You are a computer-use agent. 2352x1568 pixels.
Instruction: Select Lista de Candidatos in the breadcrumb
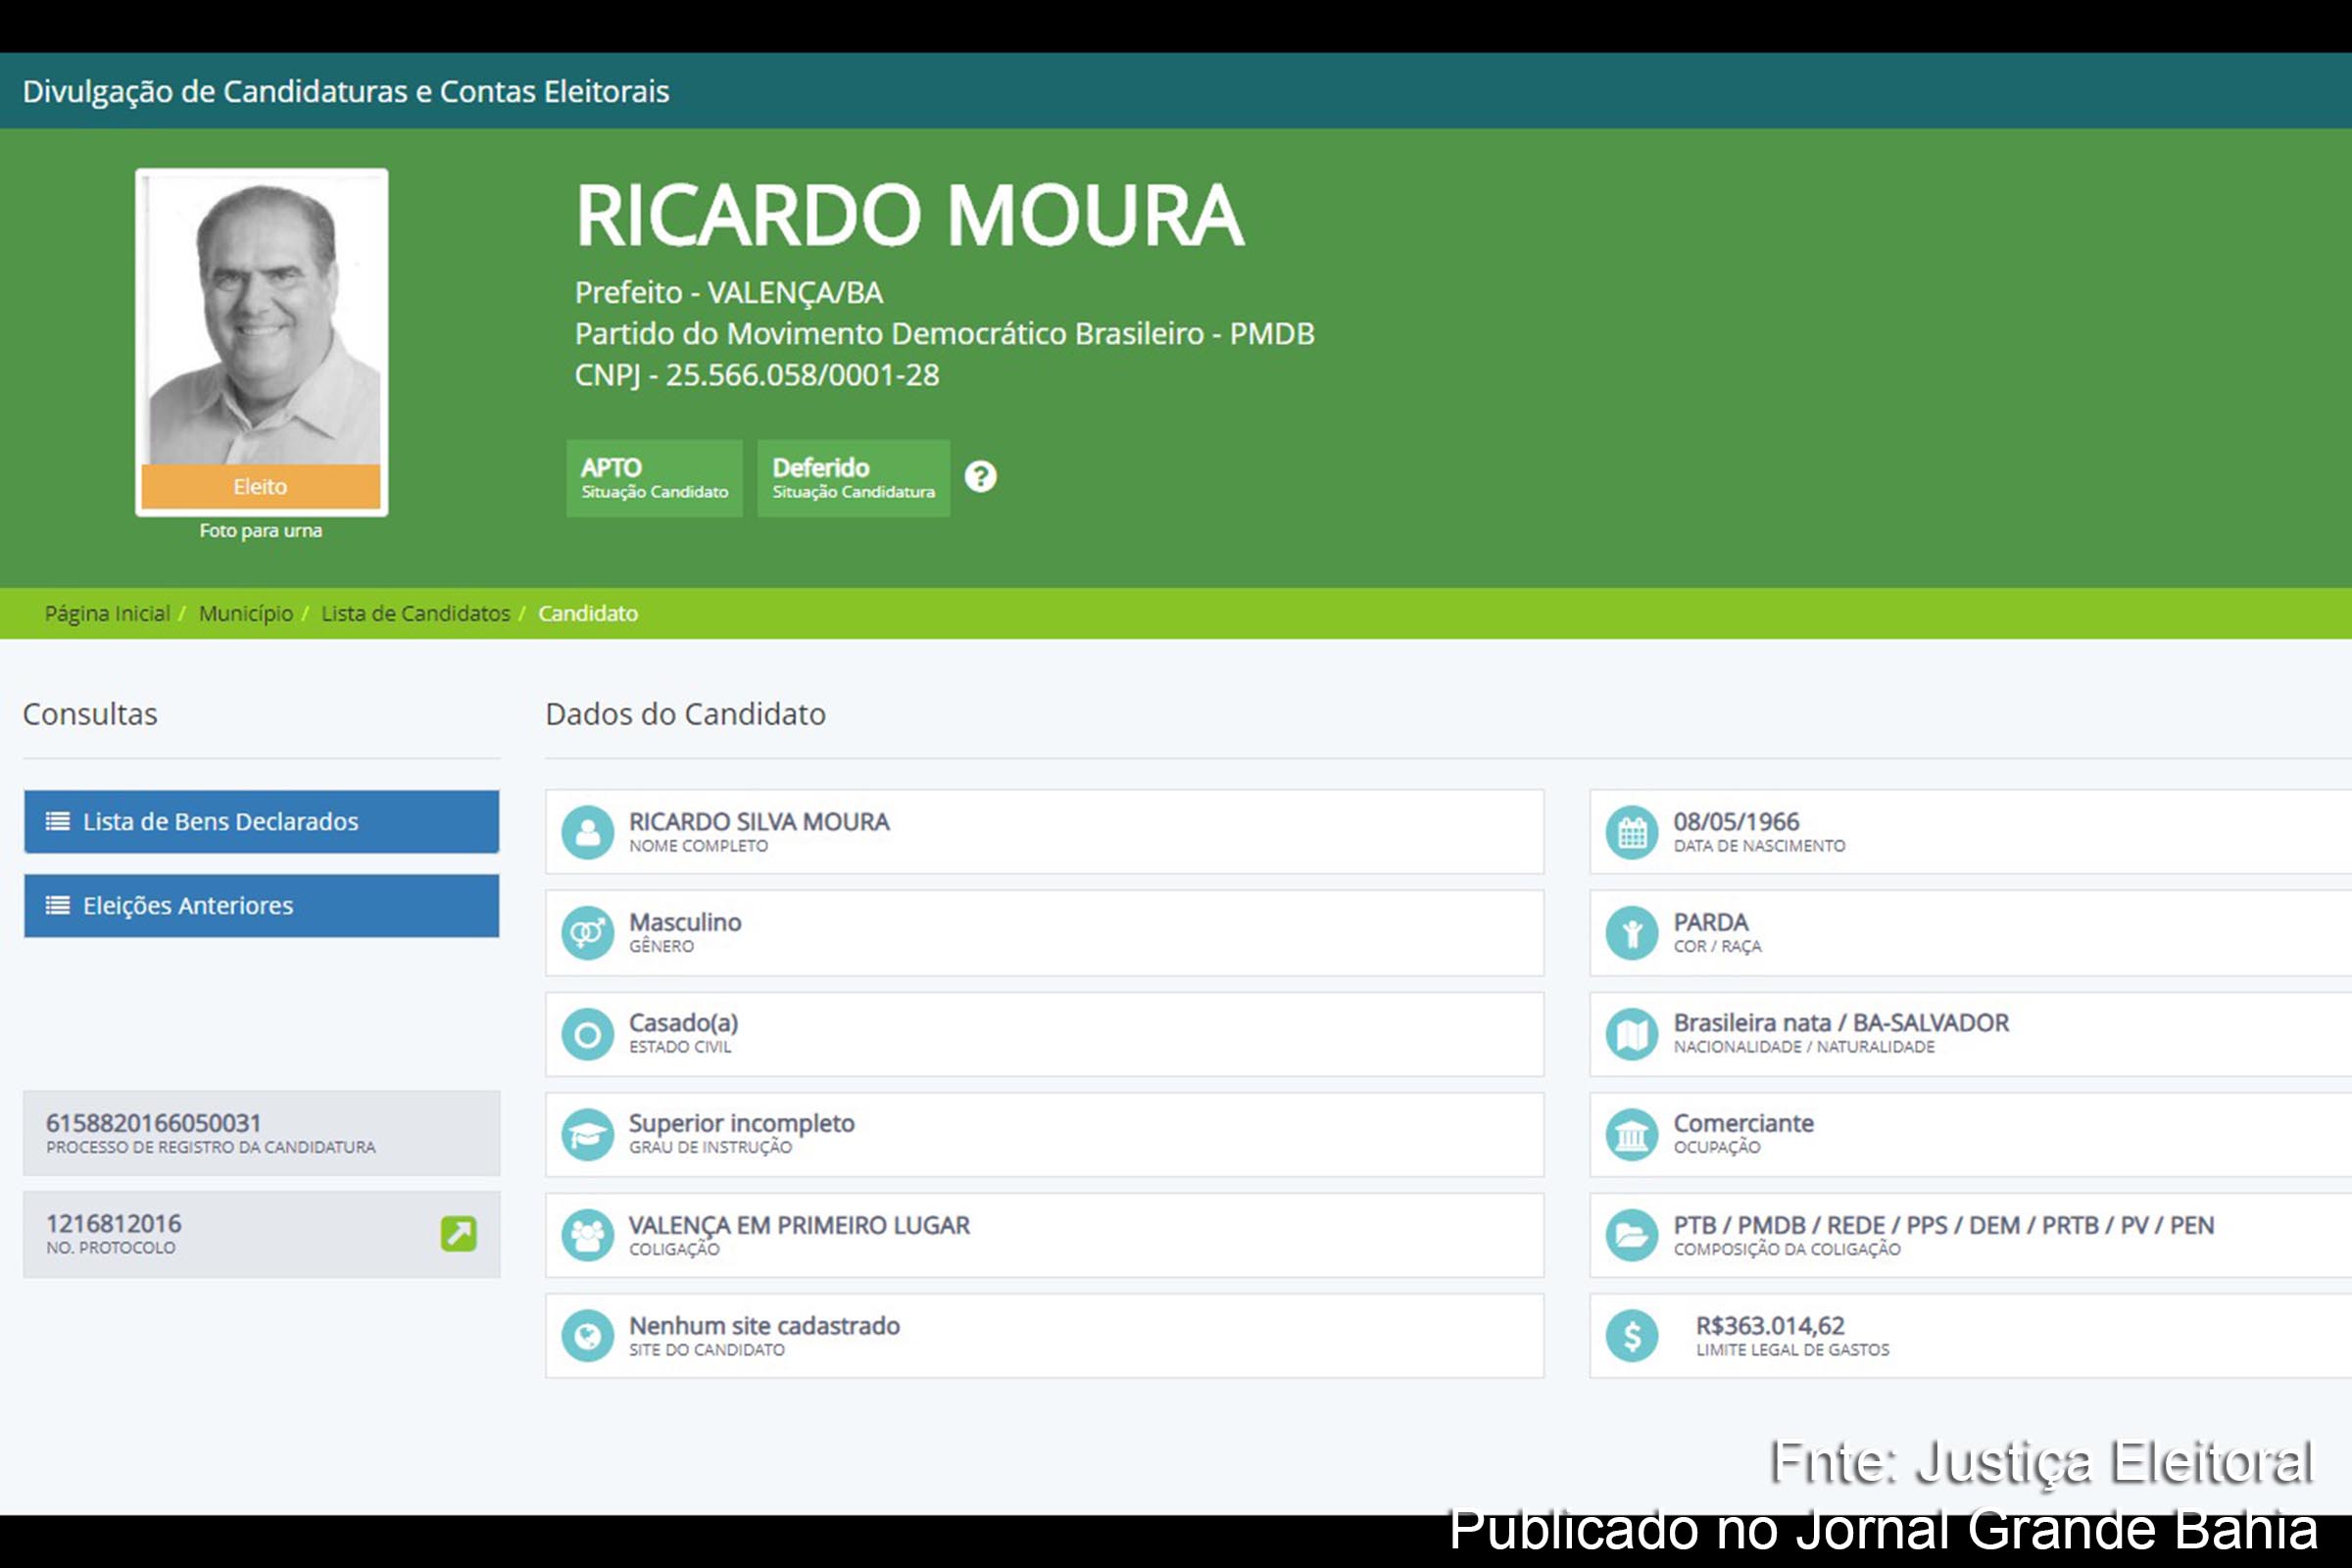[416, 613]
